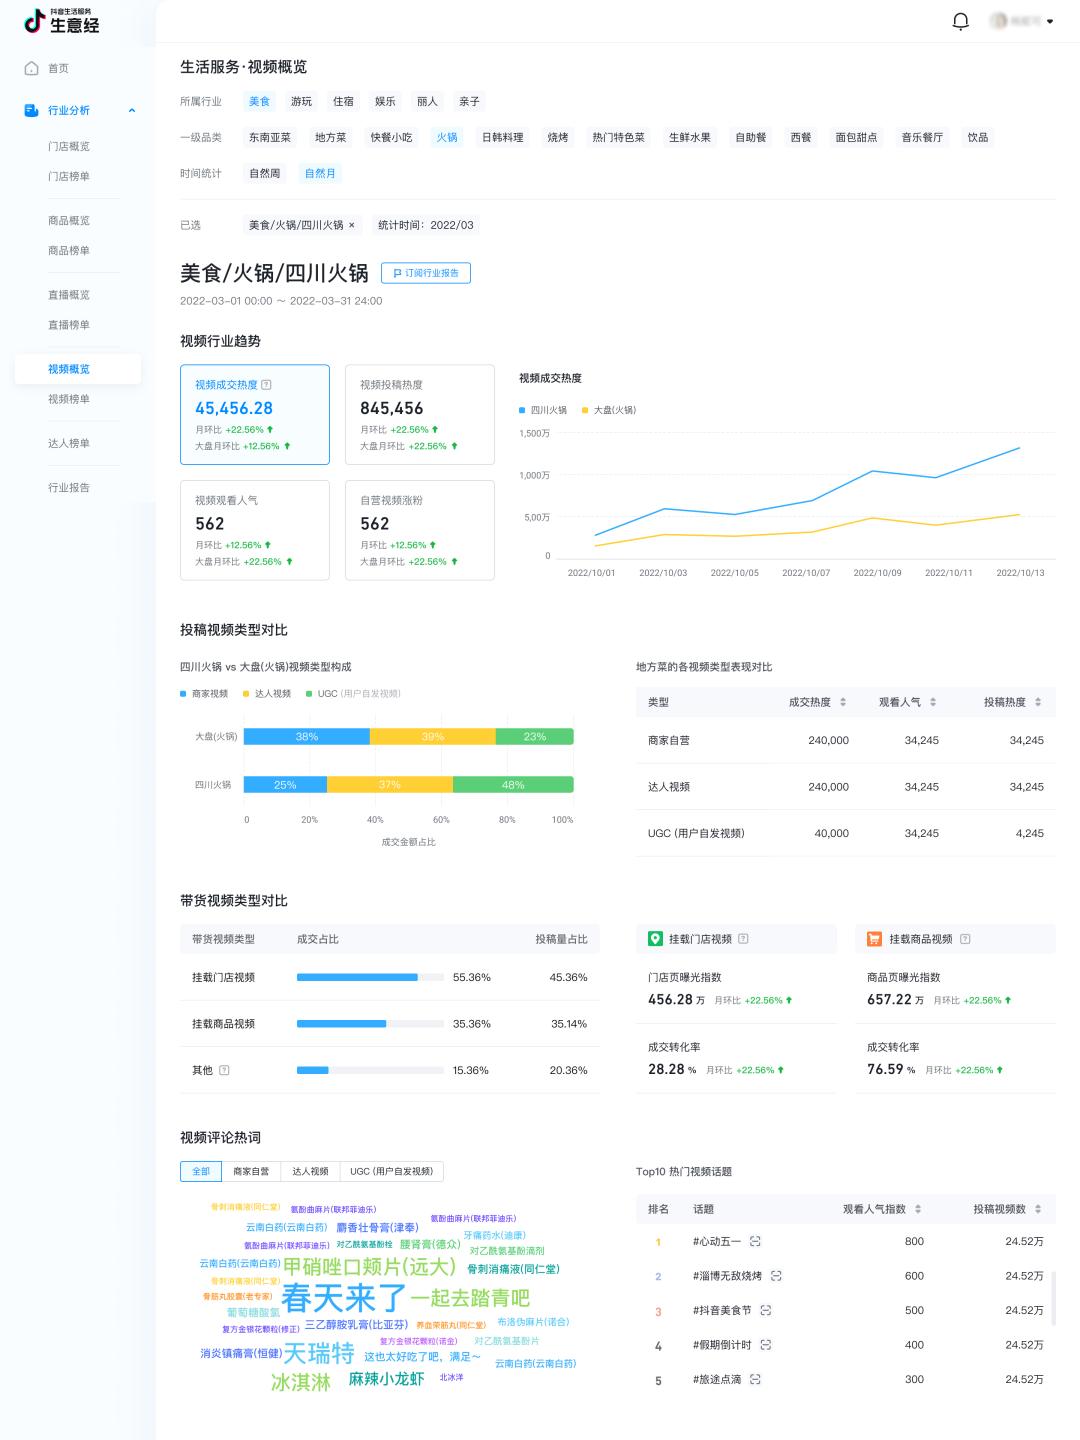Viewport: 1080px width, 1440px height.
Task: Click the notification bell icon
Action: pos(960,21)
